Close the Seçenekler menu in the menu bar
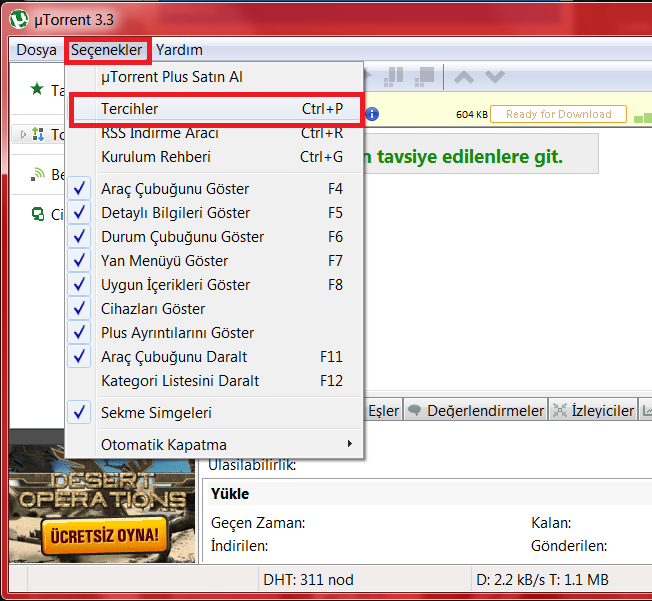 click(107, 50)
